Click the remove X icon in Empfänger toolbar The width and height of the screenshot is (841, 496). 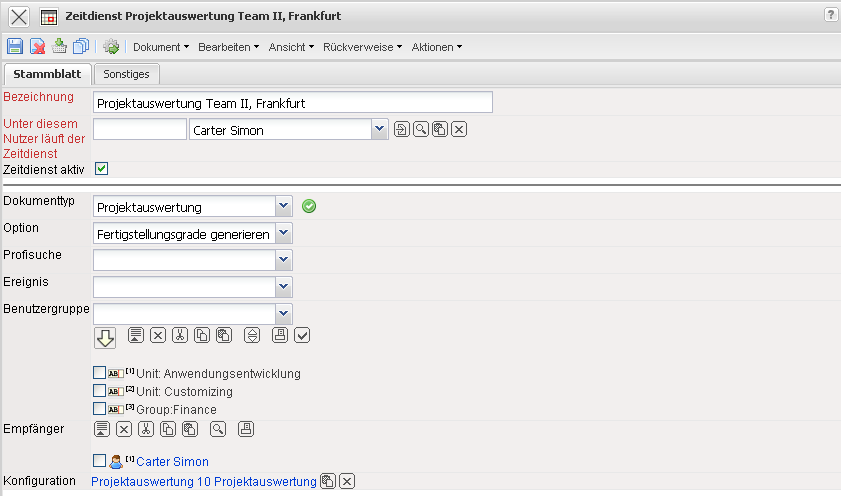pos(124,429)
